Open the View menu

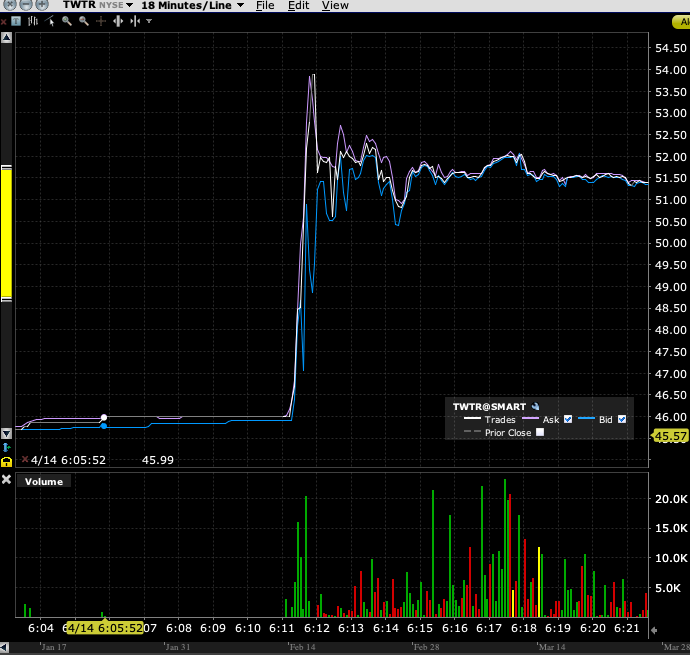(335, 5)
